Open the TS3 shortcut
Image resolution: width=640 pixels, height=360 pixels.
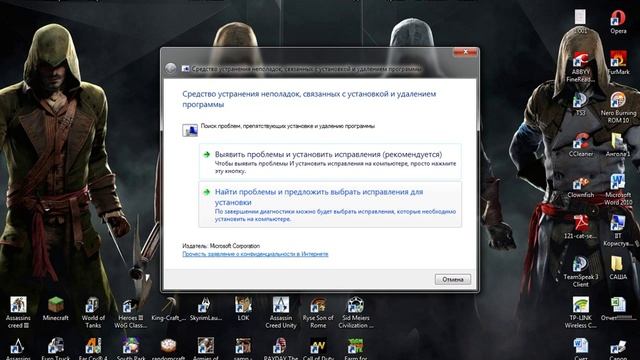tap(580, 104)
